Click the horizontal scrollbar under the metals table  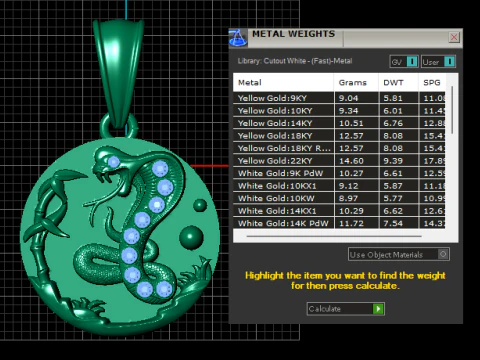(334, 236)
